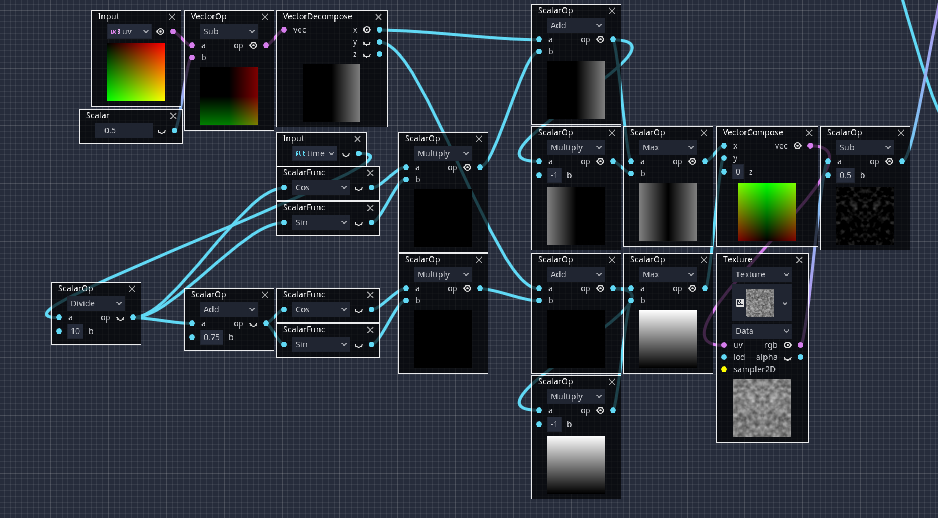Click the yellow sampler2D port on Texture

point(723,369)
